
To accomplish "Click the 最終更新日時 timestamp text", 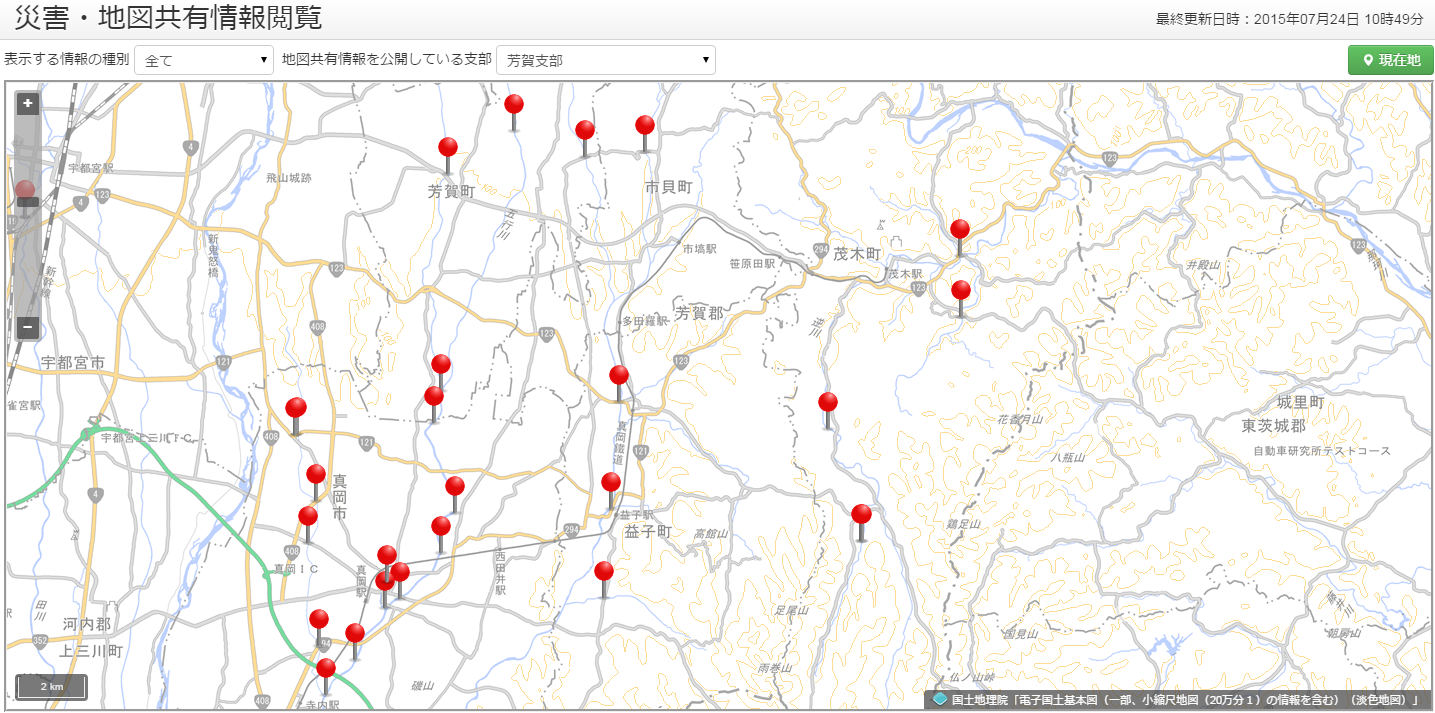I will pos(1290,19).
